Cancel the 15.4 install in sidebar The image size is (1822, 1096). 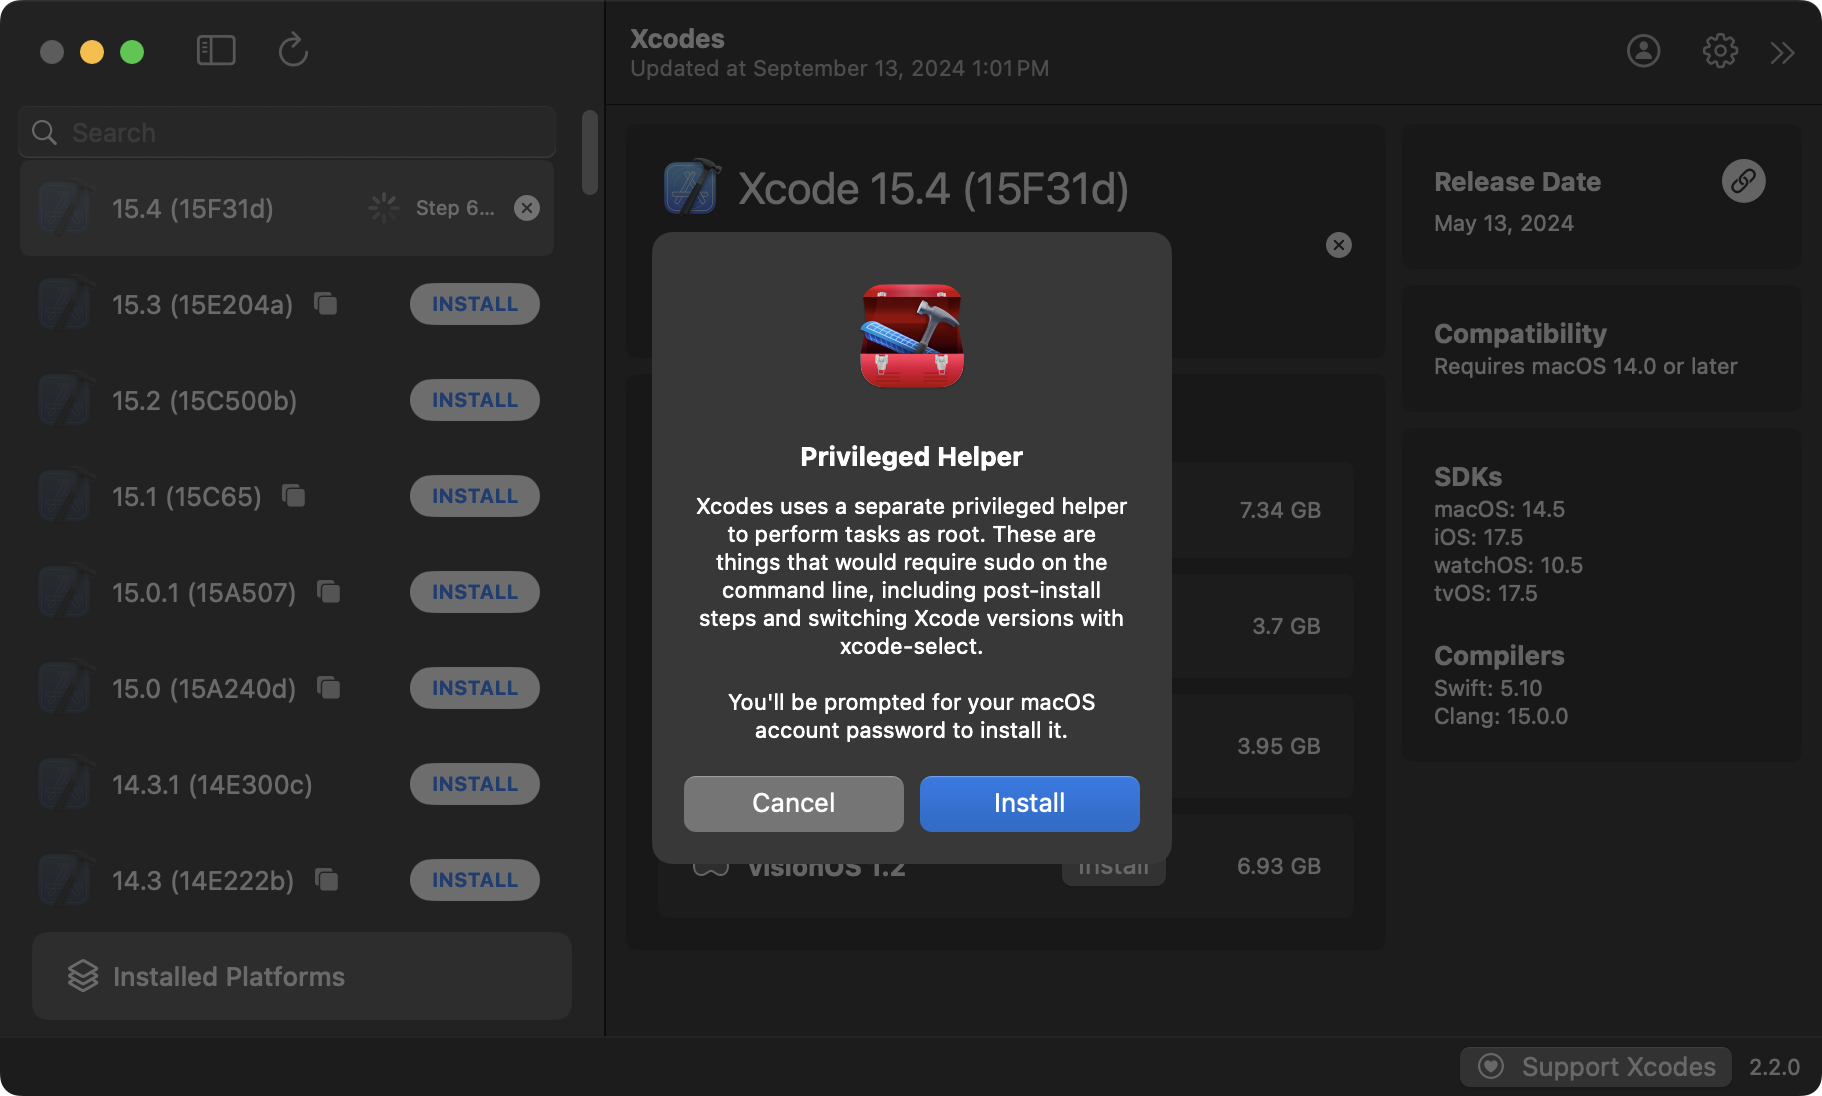[526, 208]
